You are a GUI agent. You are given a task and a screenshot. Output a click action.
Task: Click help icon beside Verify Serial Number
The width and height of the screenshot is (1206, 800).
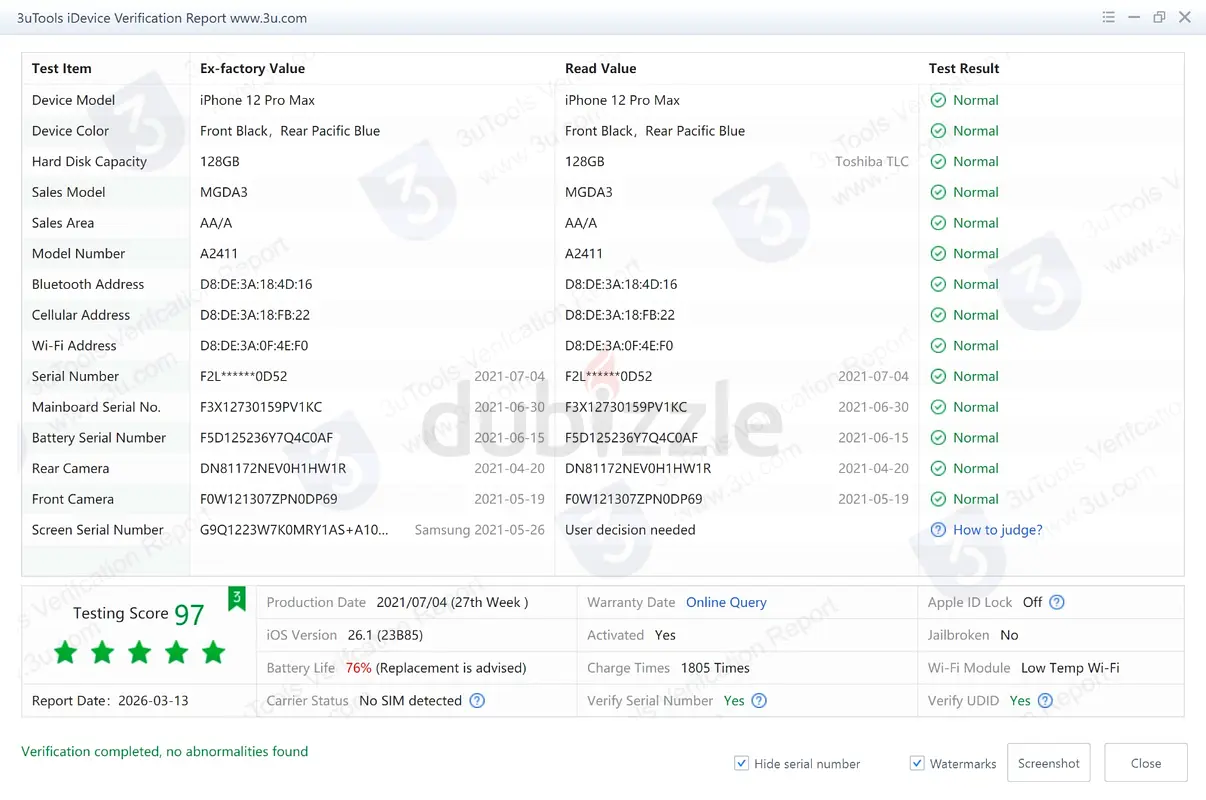click(x=759, y=701)
